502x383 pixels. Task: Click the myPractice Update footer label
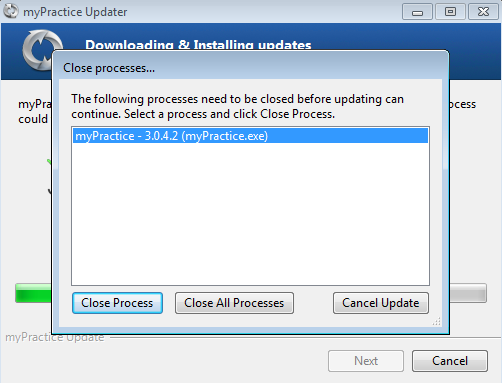click(55, 337)
